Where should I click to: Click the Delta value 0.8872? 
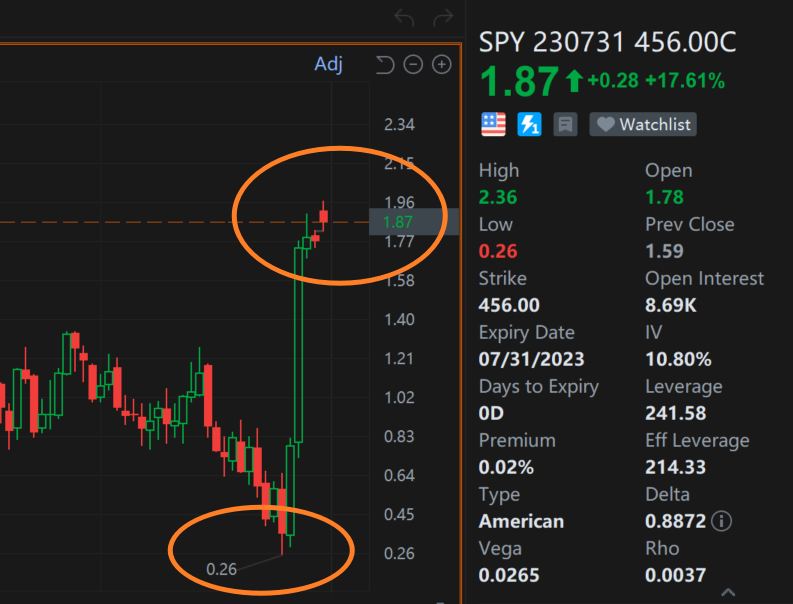click(675, 522)
